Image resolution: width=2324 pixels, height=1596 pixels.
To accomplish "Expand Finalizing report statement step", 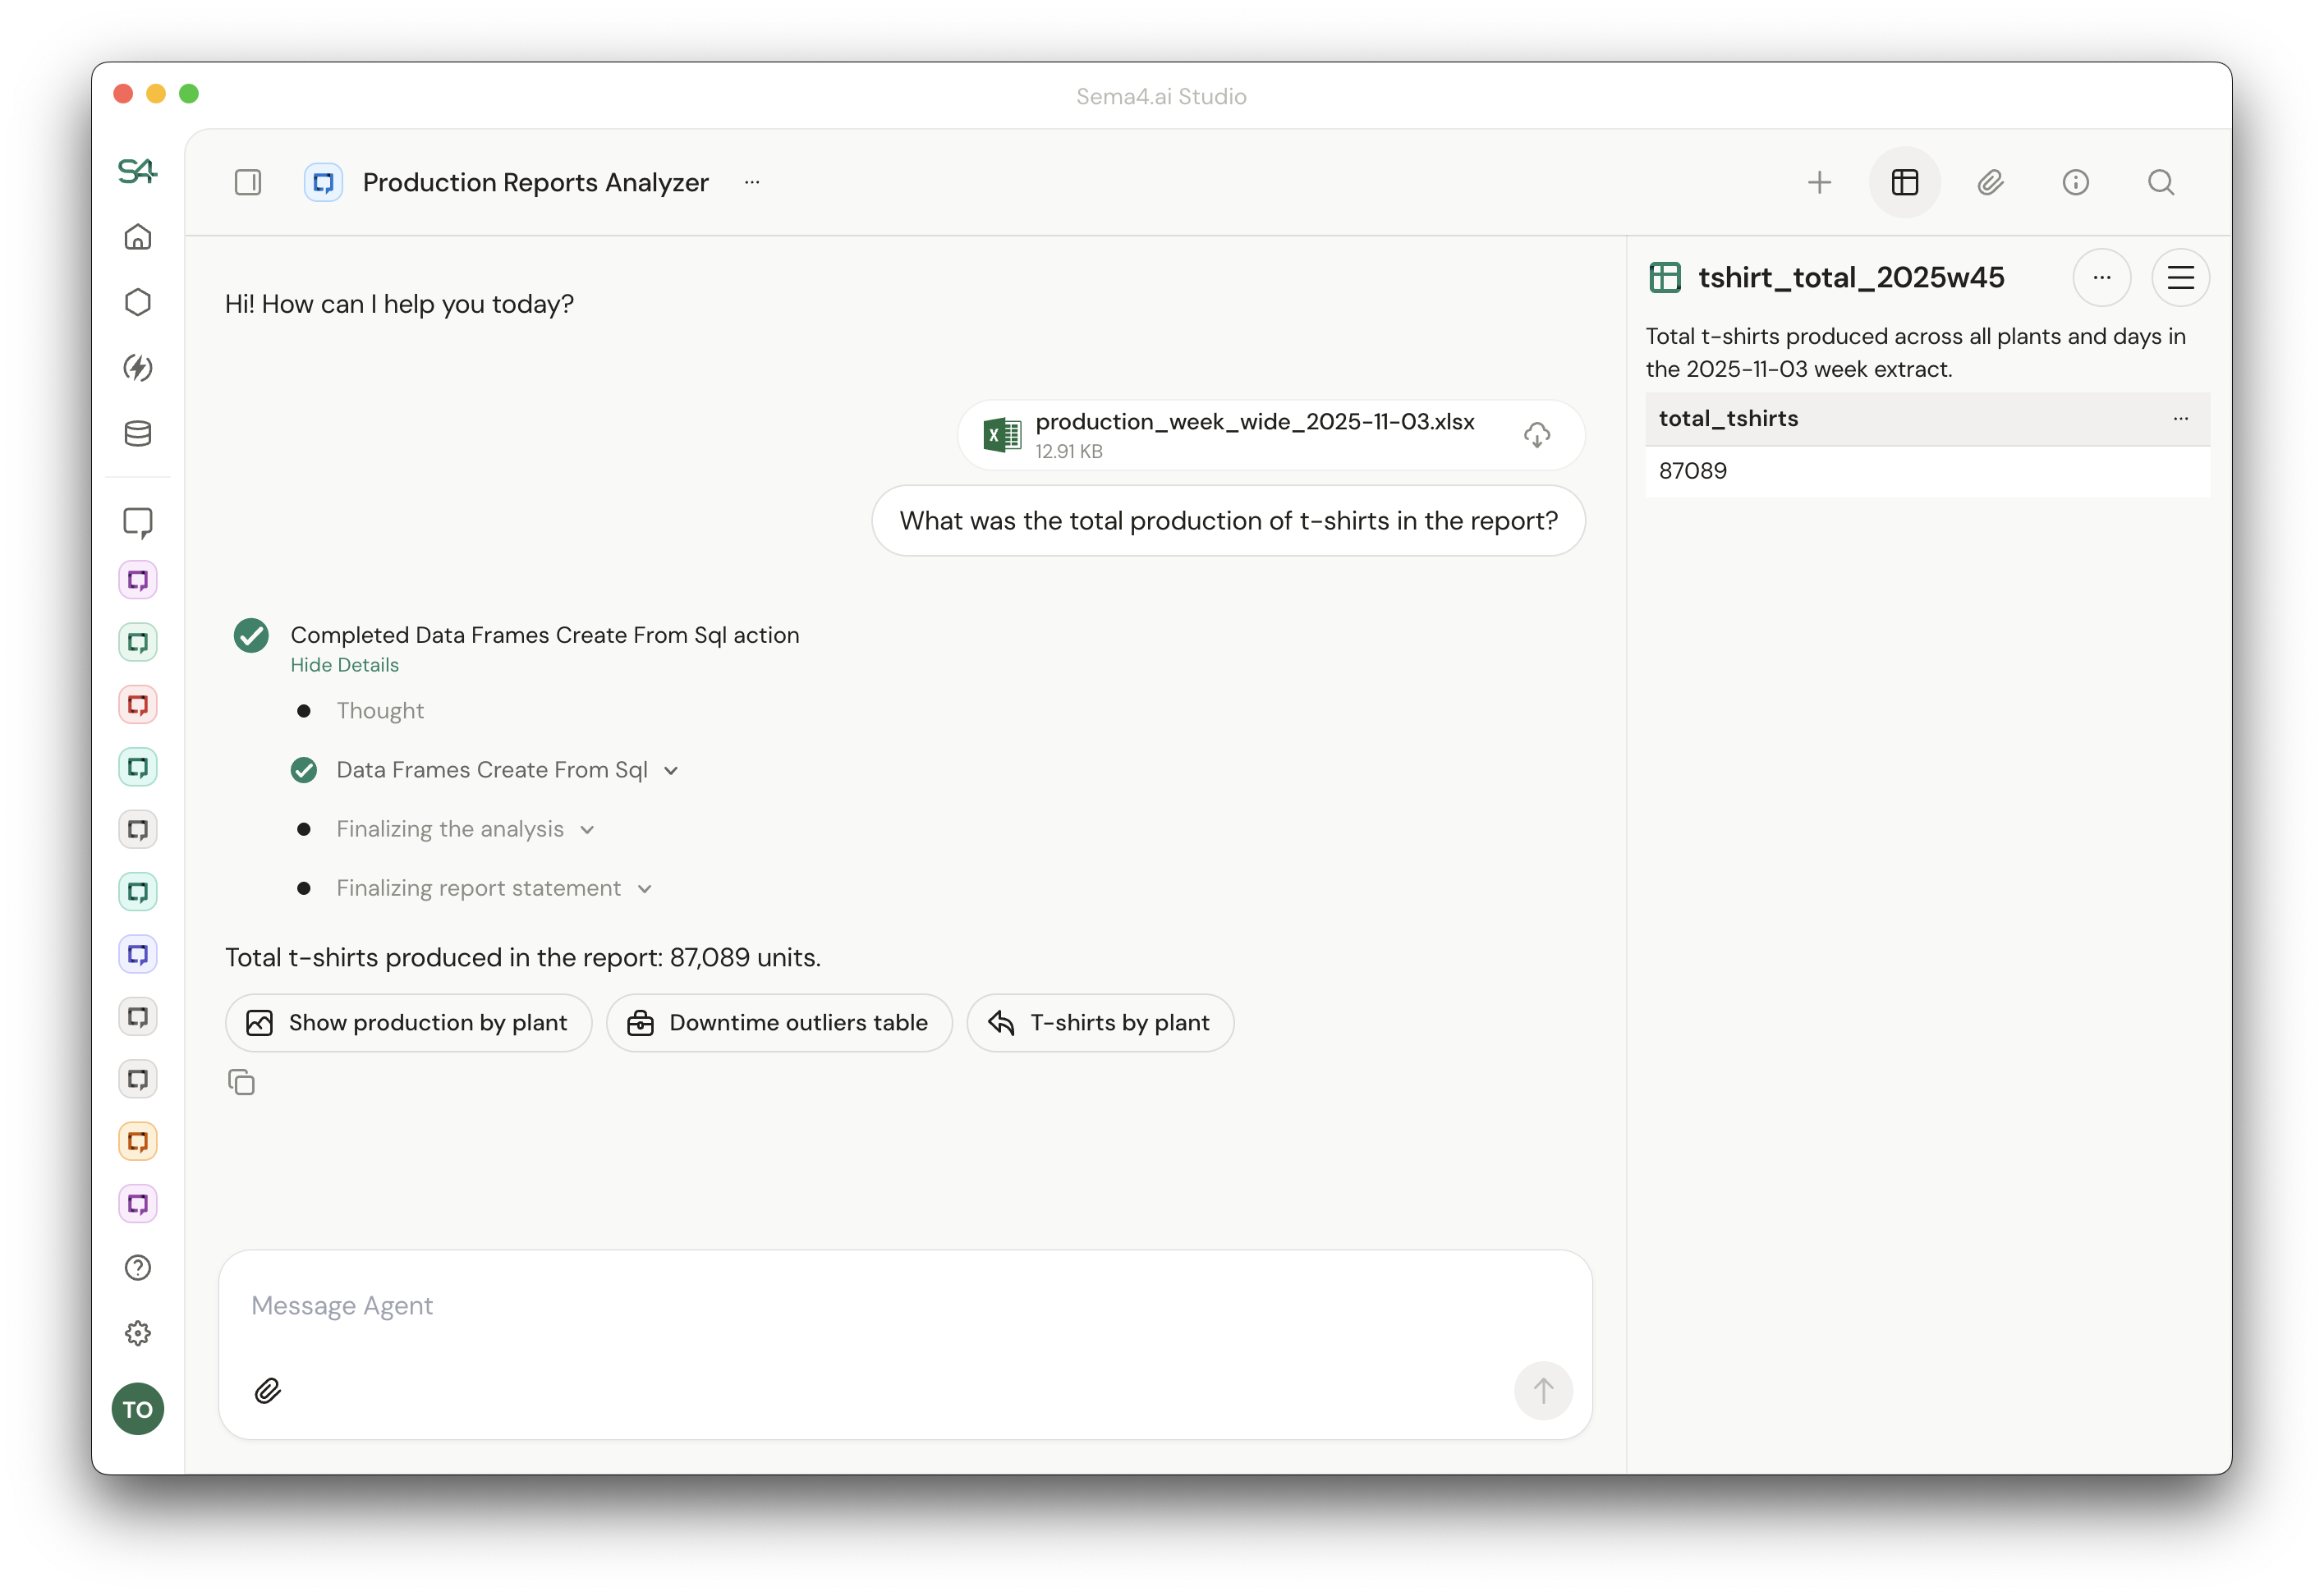I will click(x=645, y=888).
